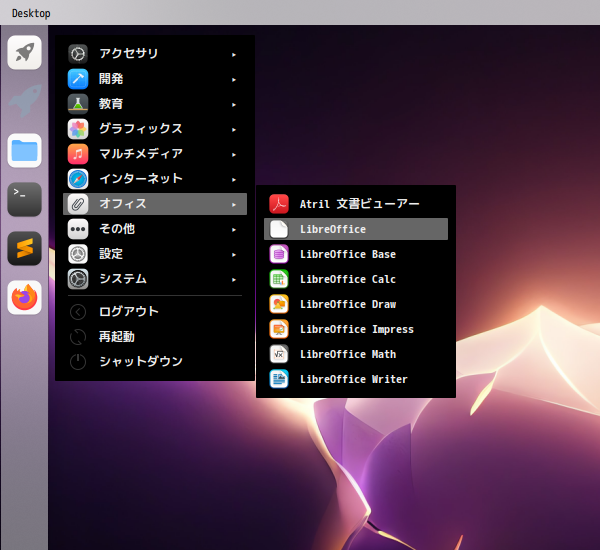This screenshot has width=600, height=550.
Task: Expand the その他 submenu arrow
Action: click(x=234, y=230)
